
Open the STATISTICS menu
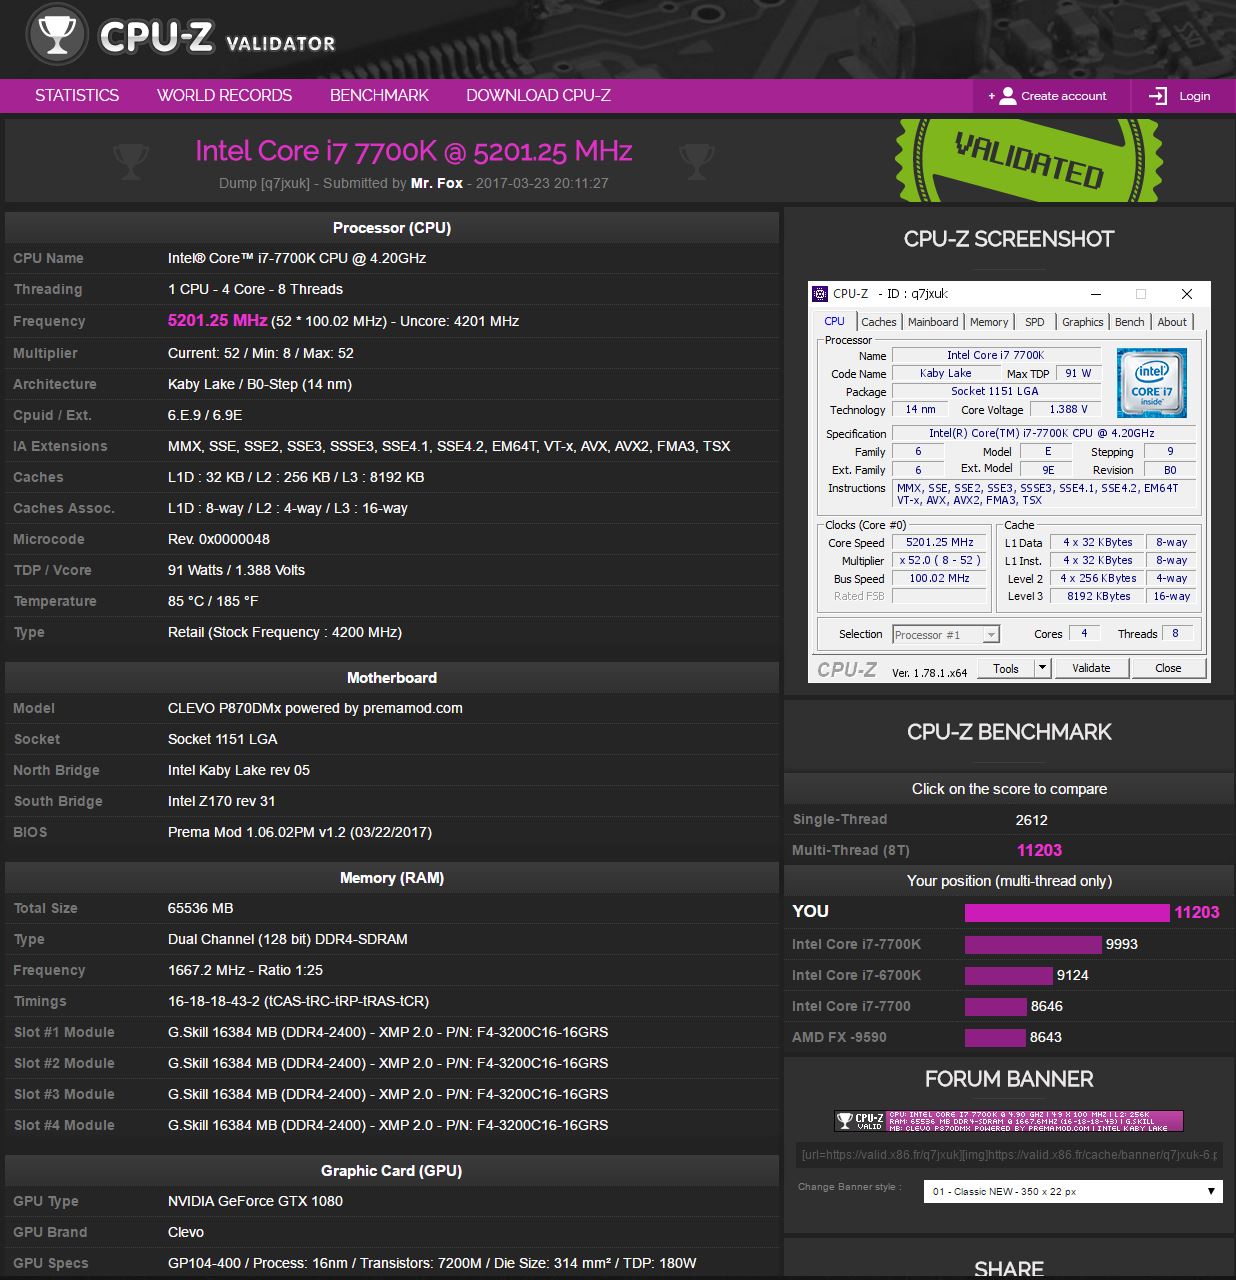[77, 95]
